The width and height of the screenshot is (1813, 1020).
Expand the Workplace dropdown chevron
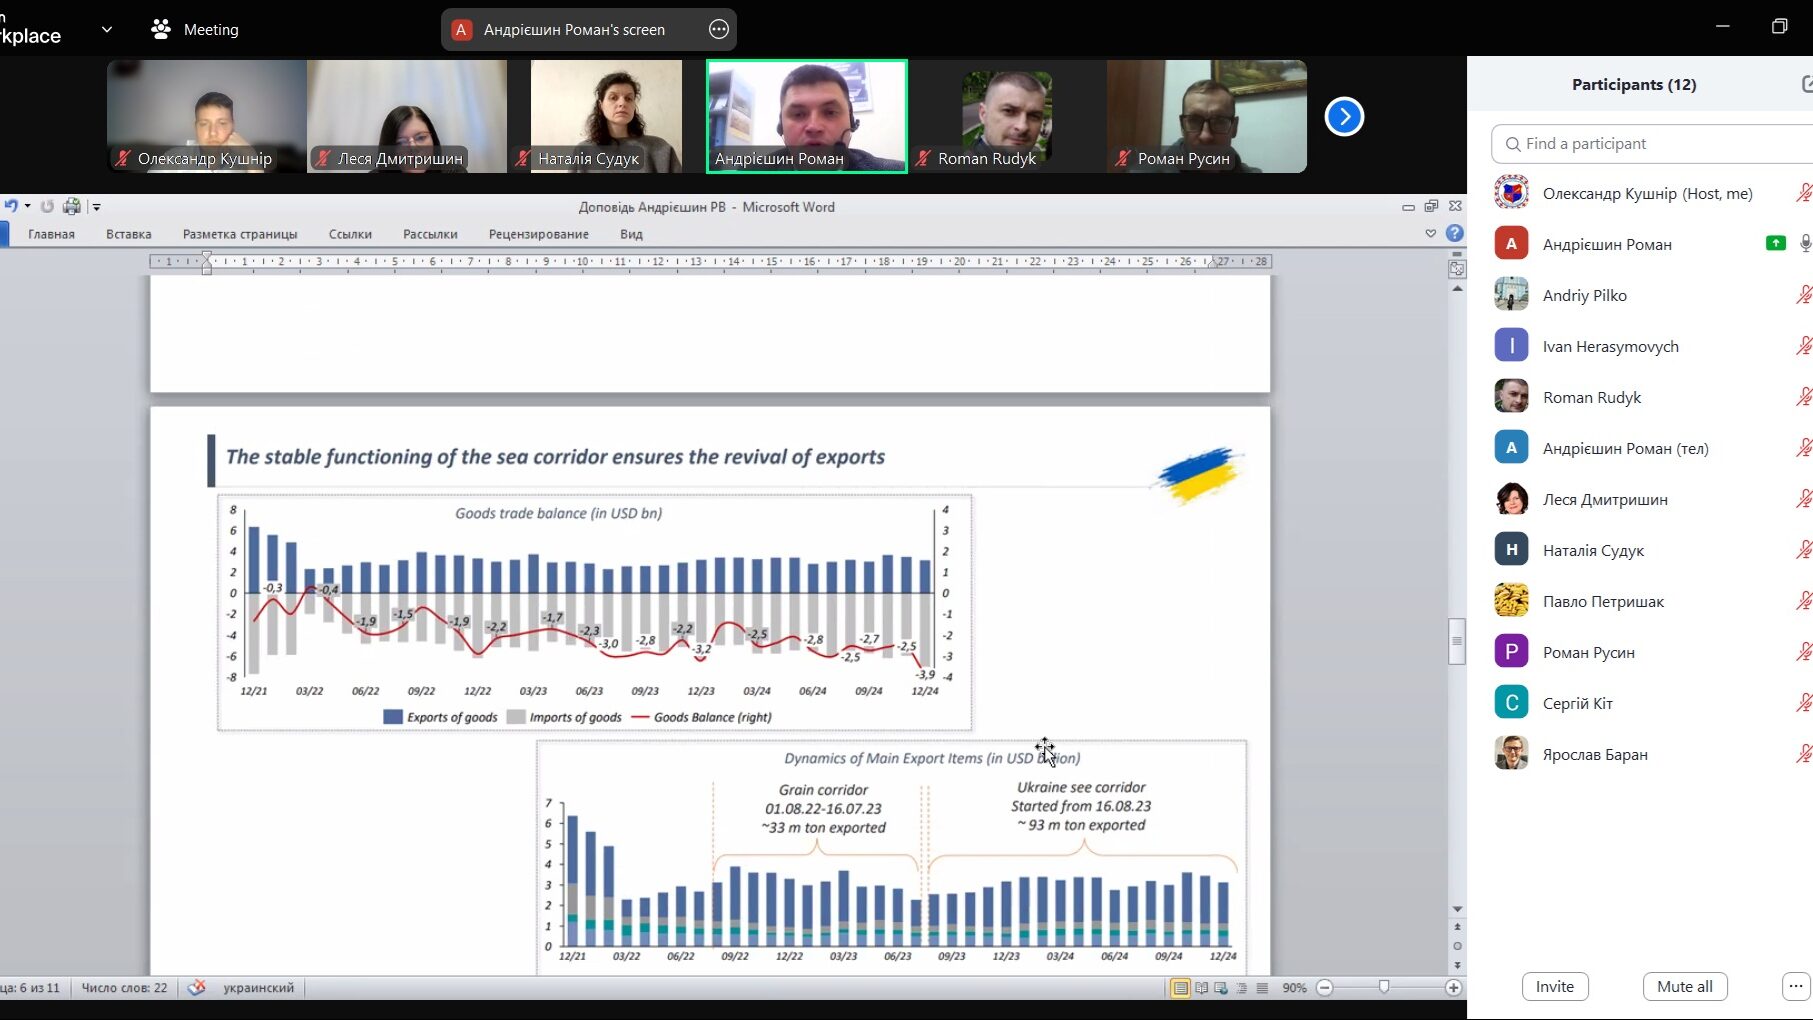[107, 29]
